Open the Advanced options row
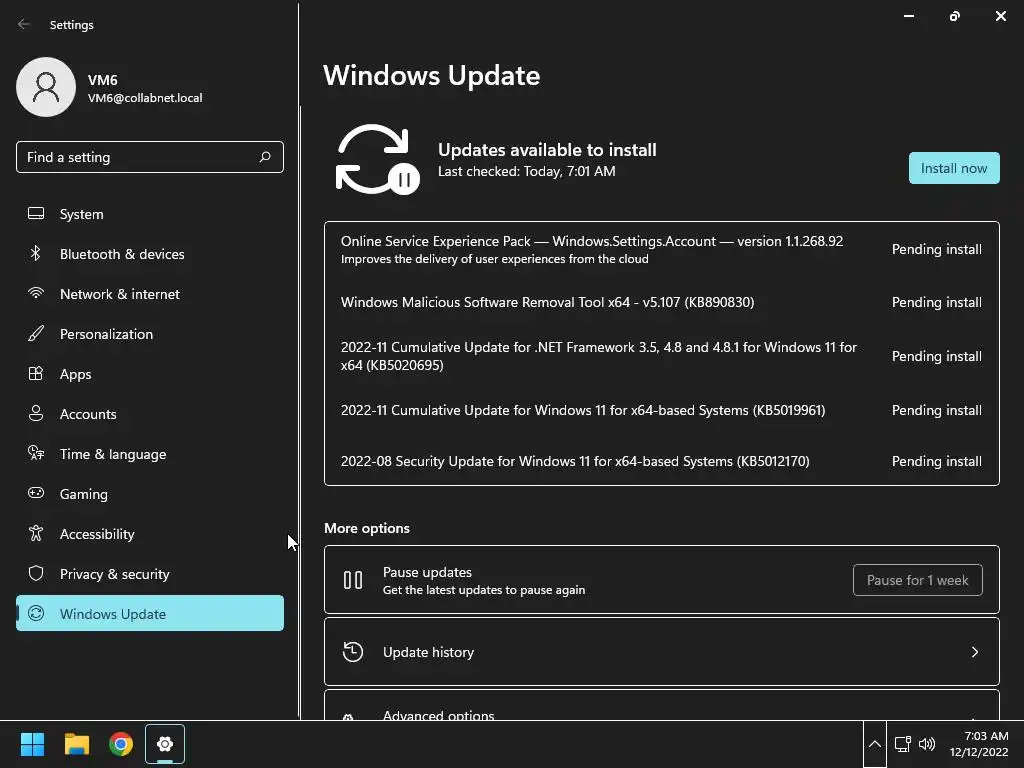Image resolution: width=1024 pixels, height=768 pixels. [662, 706]
